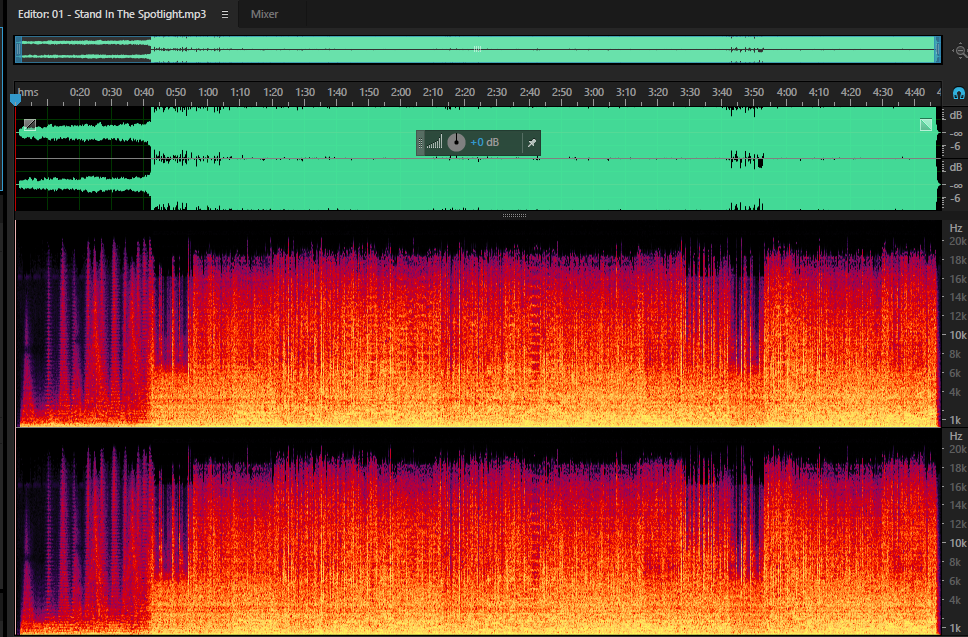Click the 3:50 mark on the ruler
968x637 pixels.
tap(754, 92)
